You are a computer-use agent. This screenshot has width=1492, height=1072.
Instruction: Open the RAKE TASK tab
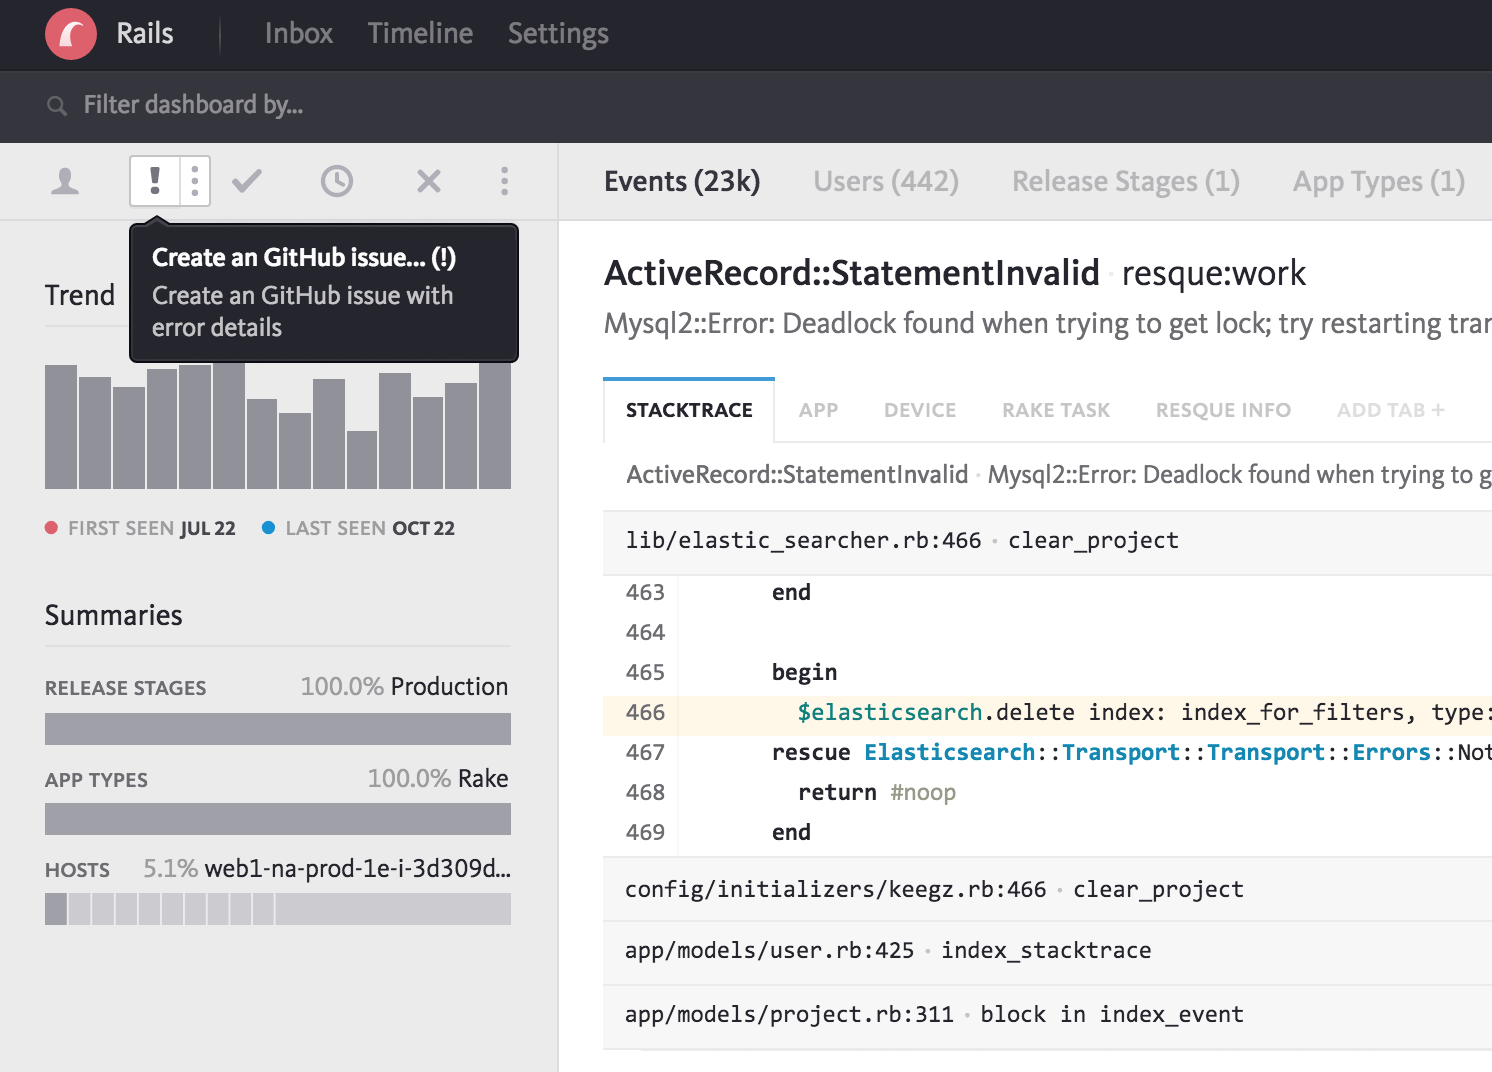(1056, 410)
